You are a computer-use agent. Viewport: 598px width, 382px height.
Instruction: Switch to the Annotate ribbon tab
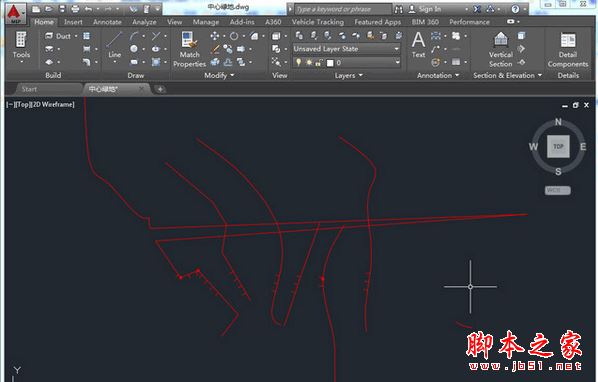pos(107,22)
